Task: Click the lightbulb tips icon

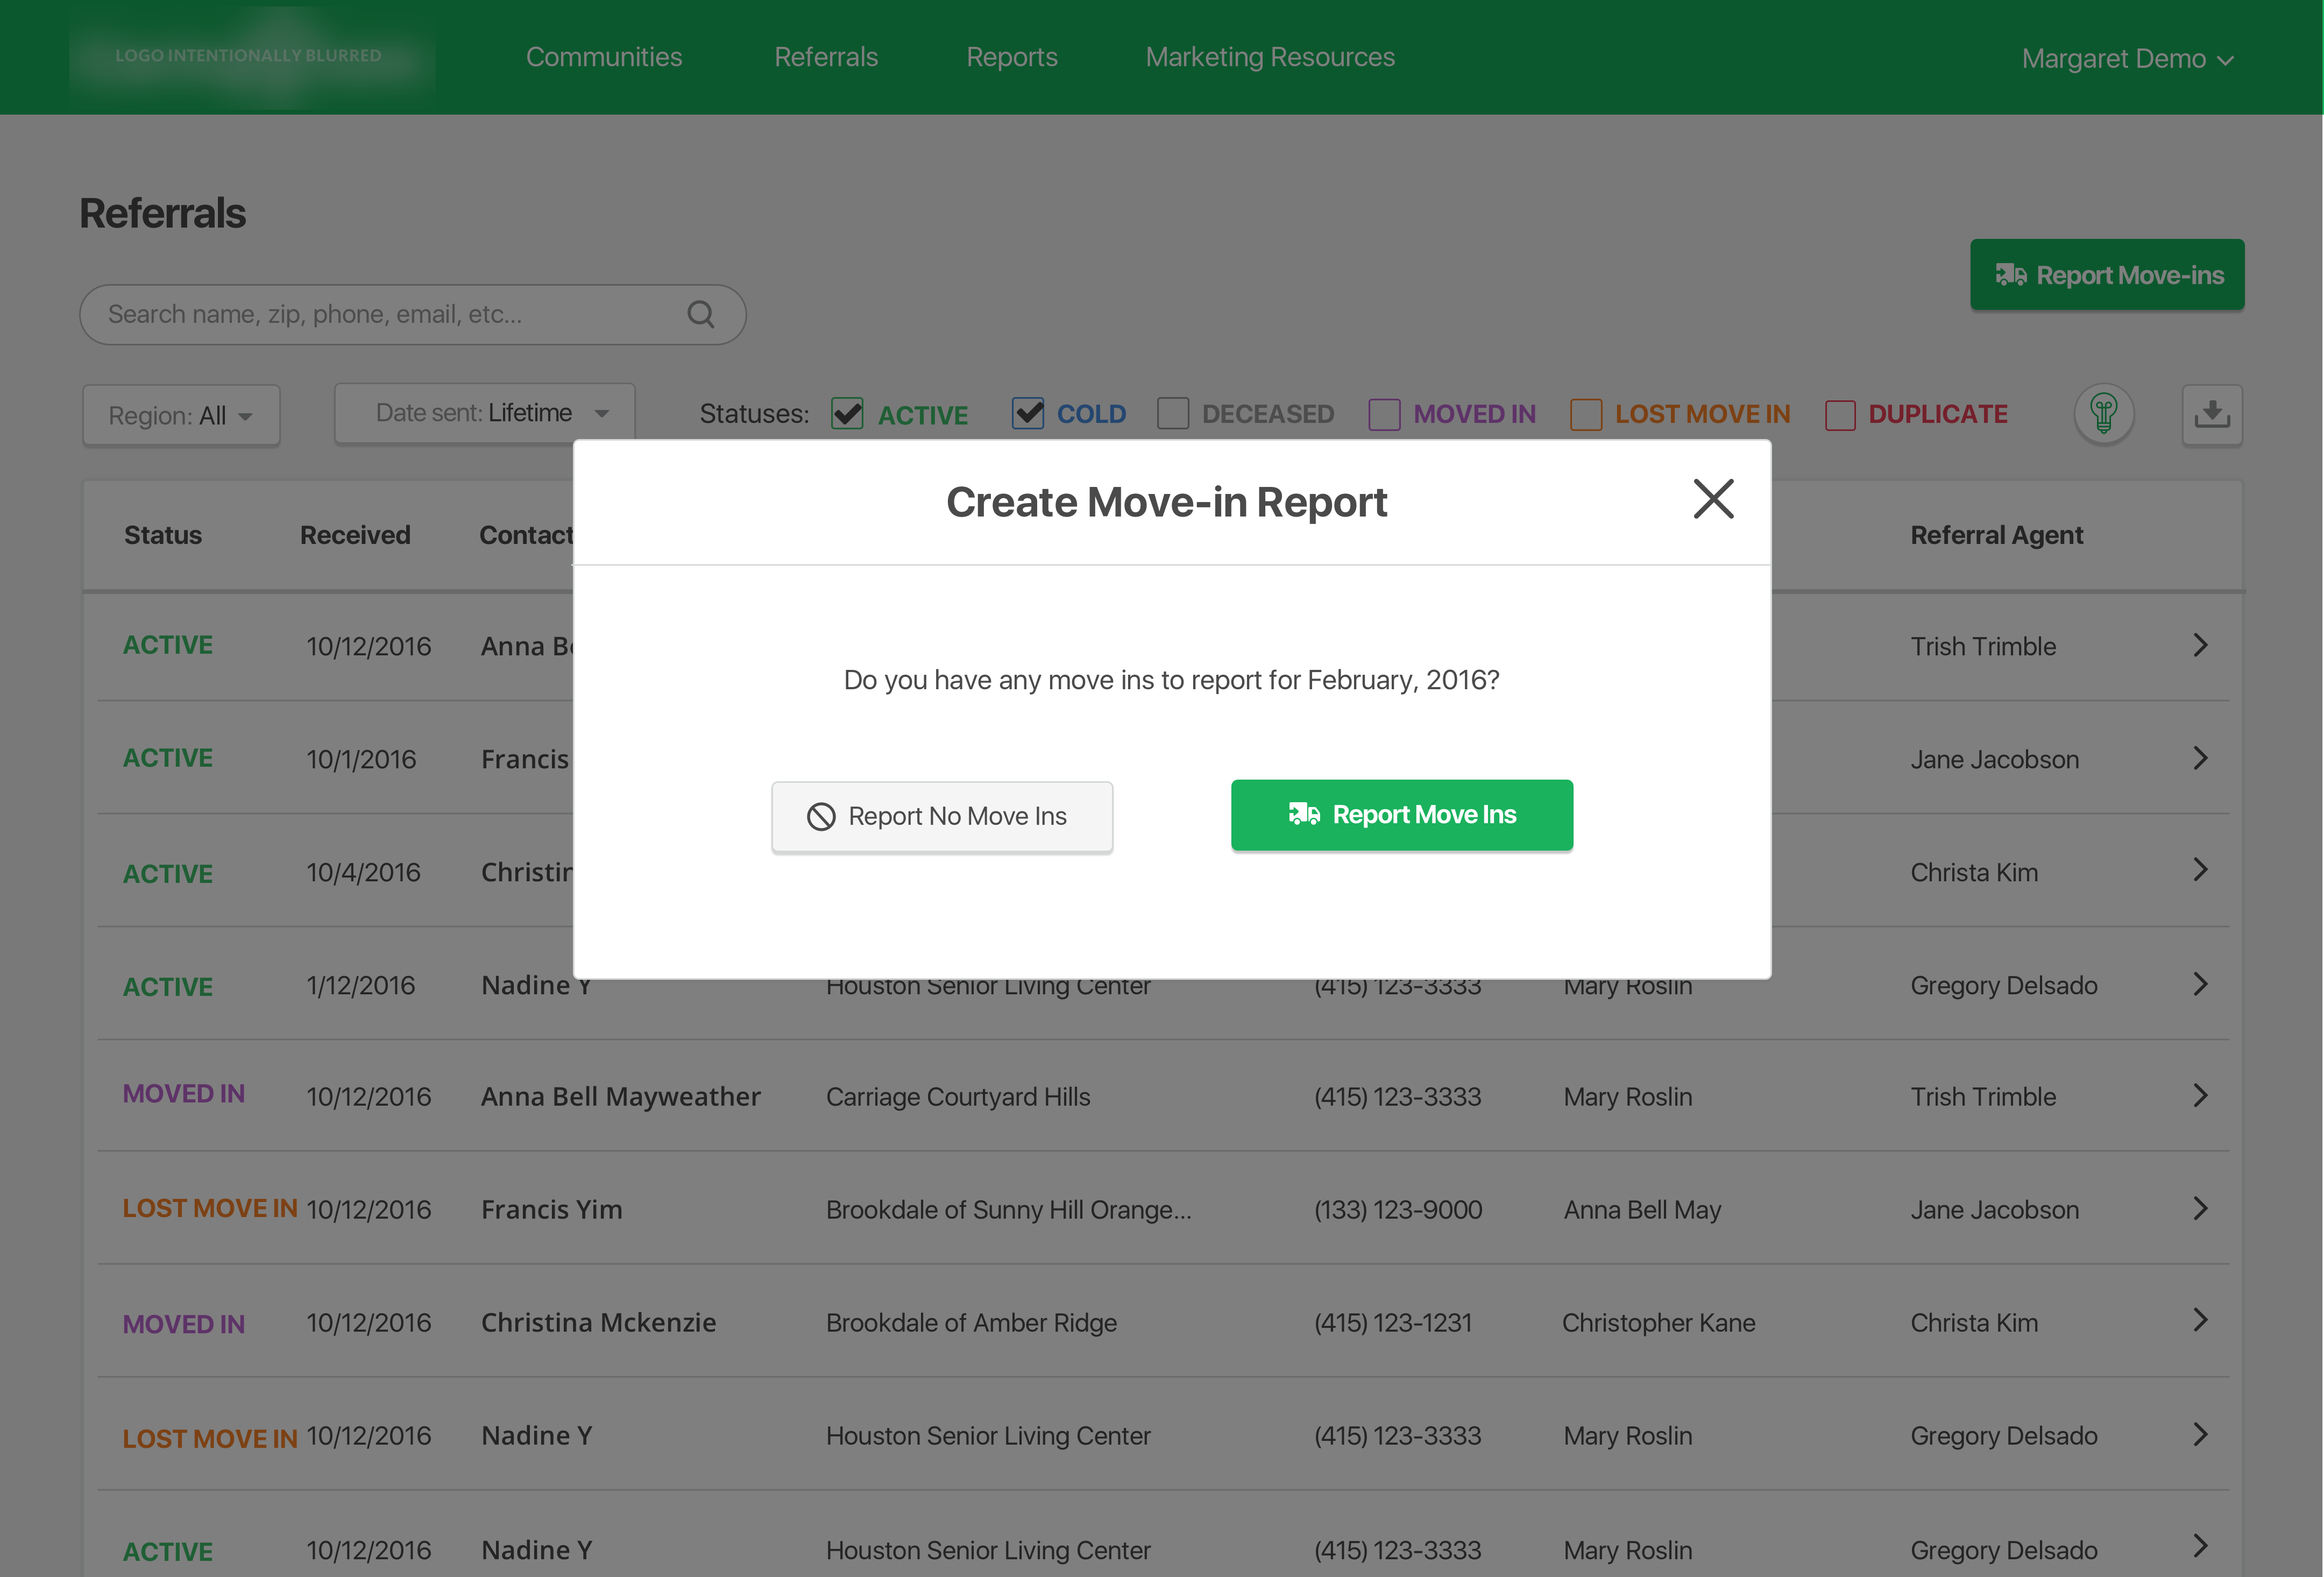Action: click(x=2103, y=413)
